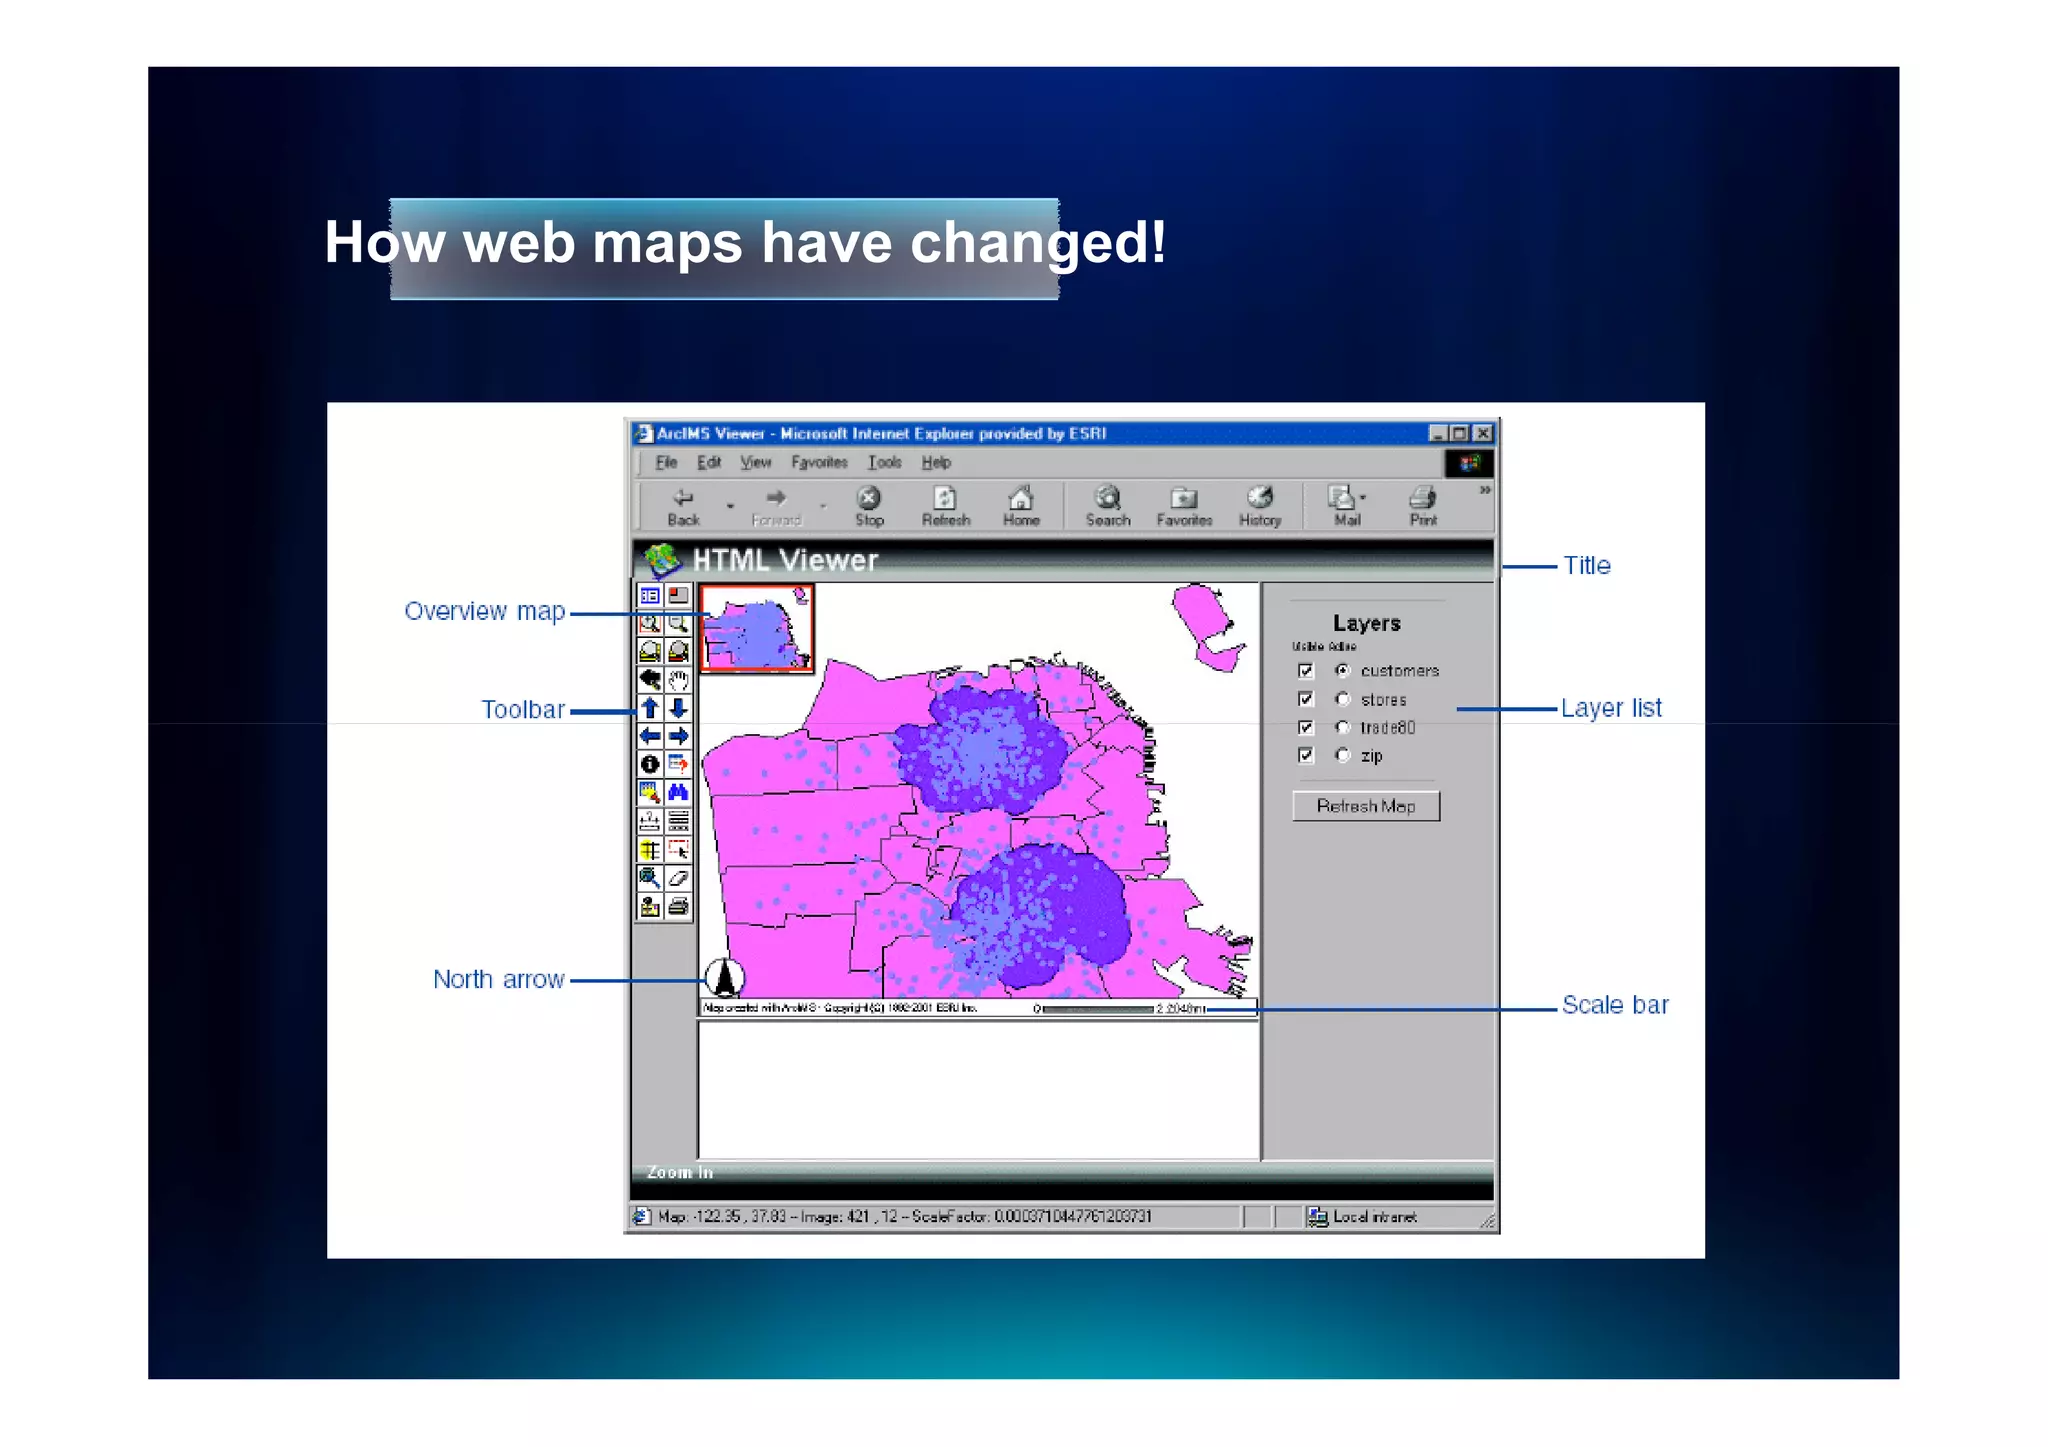Click the Zoom to Active Layer globe tool

[678, 652]
